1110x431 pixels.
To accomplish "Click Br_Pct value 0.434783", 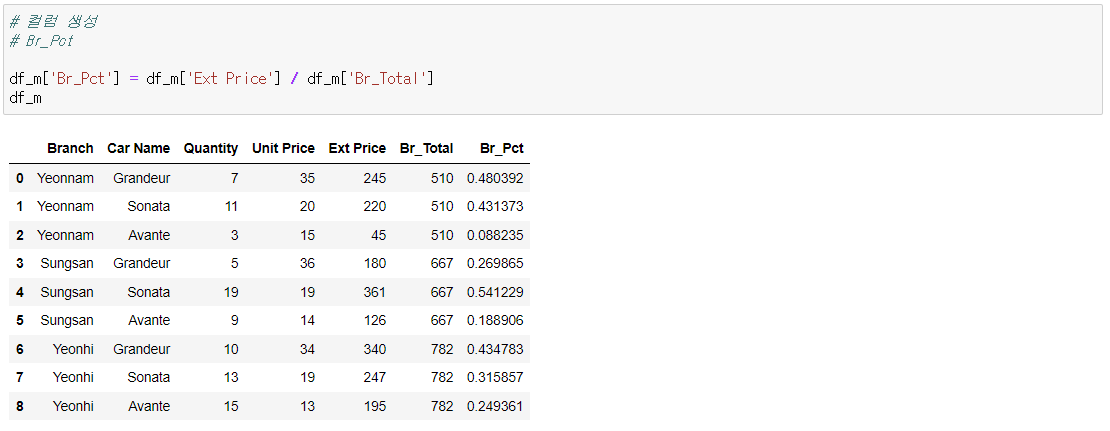I will click(496, 350).
